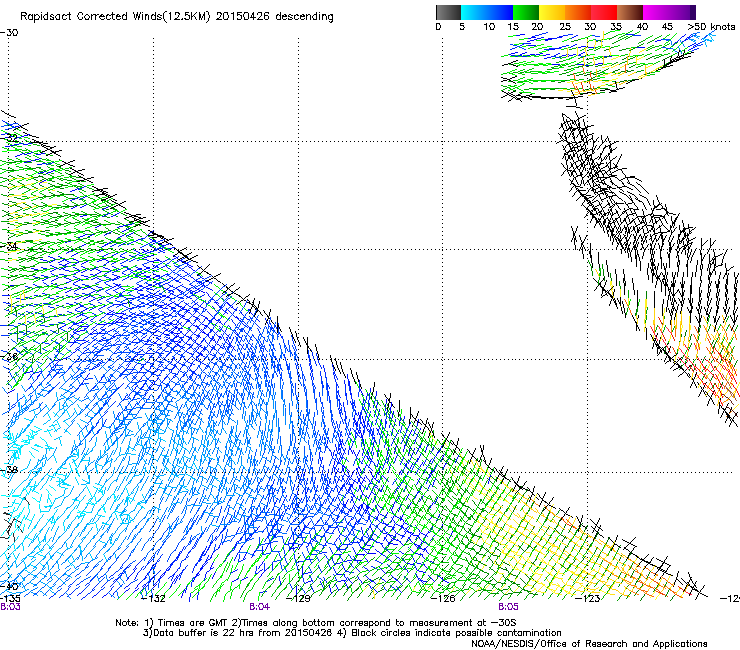Click the dark purple 45-50 knots swatch
This screenshot has height=650, width=740.
682,12
